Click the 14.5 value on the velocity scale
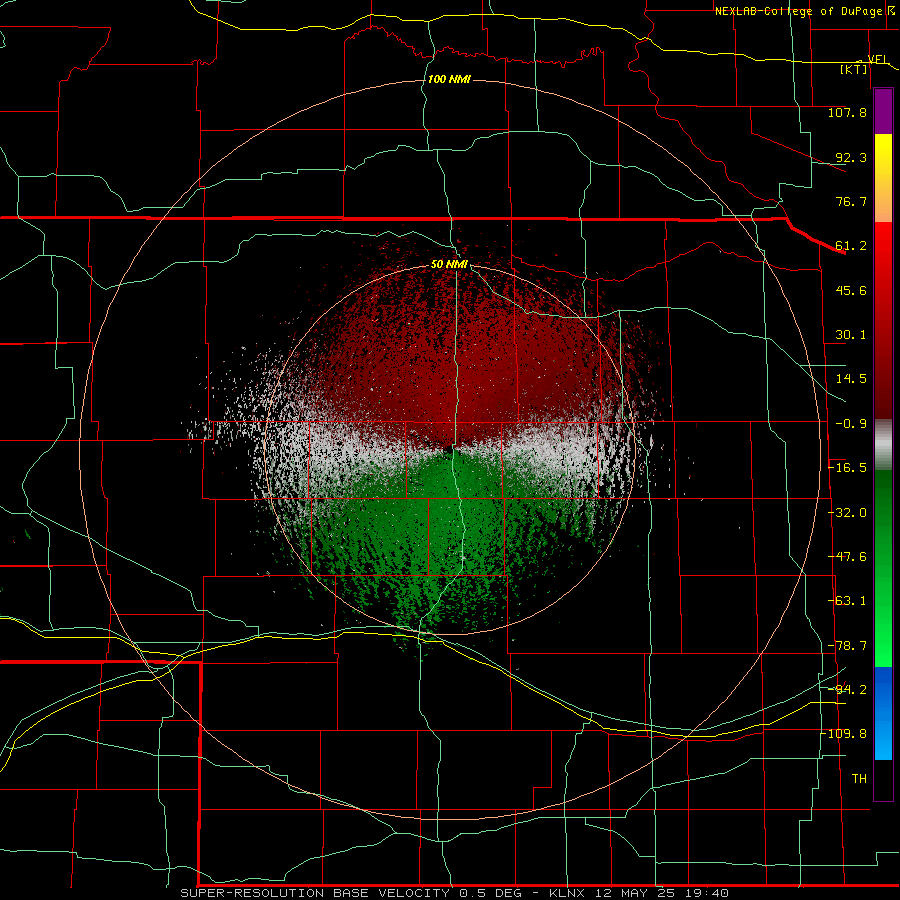900x900 pixels. (x=851, y=379)
